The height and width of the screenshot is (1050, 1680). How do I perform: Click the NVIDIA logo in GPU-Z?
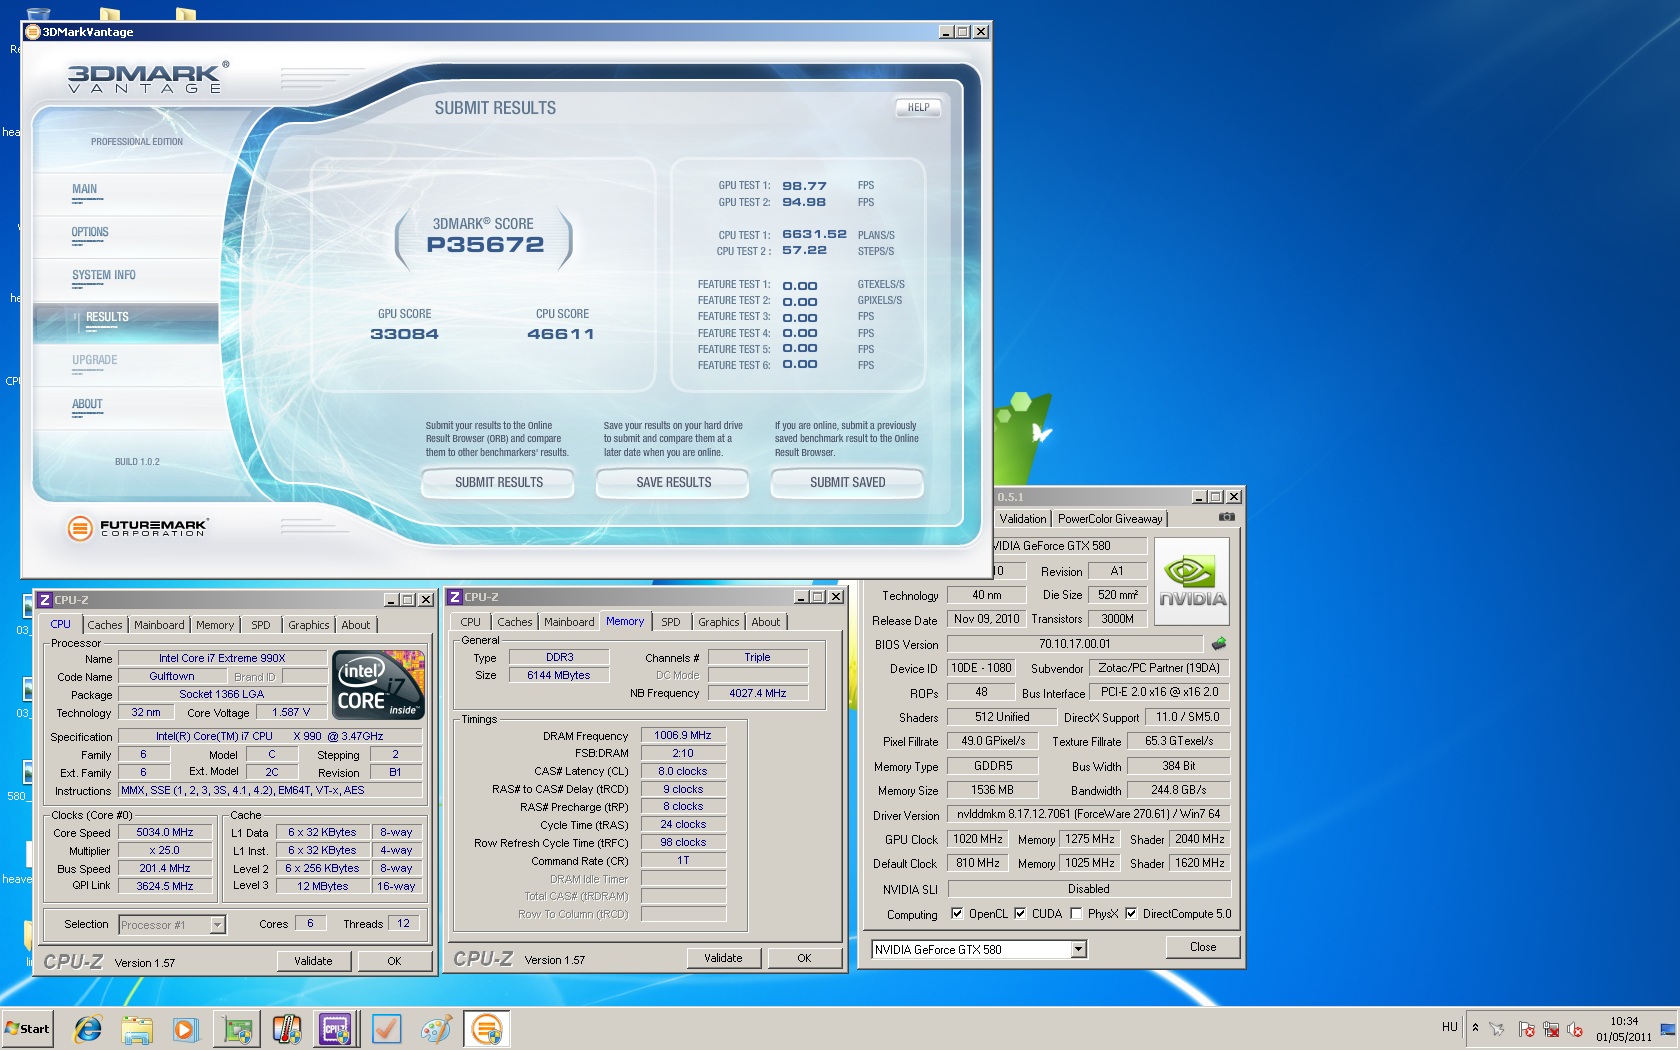[1192, 581]
